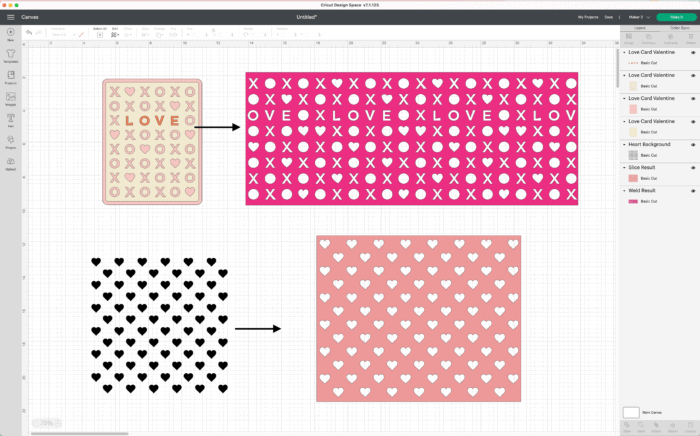Select the Text tool
This screenshot has width=700, height=436.
click(x=10, y=119)
